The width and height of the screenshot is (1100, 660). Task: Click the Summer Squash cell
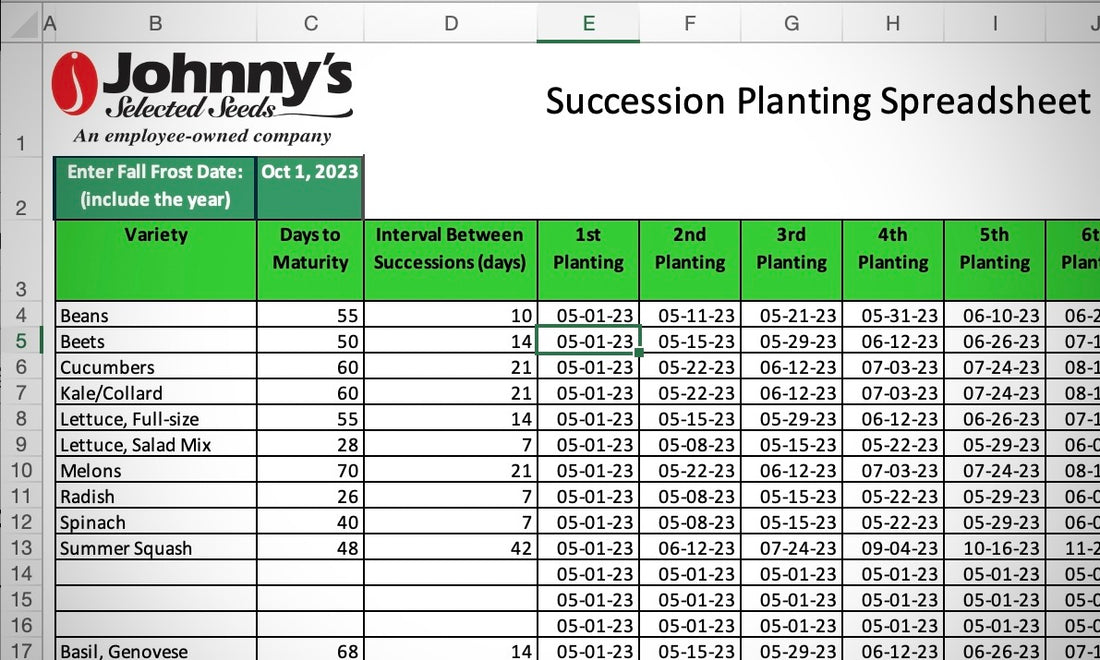pos(156,548)
